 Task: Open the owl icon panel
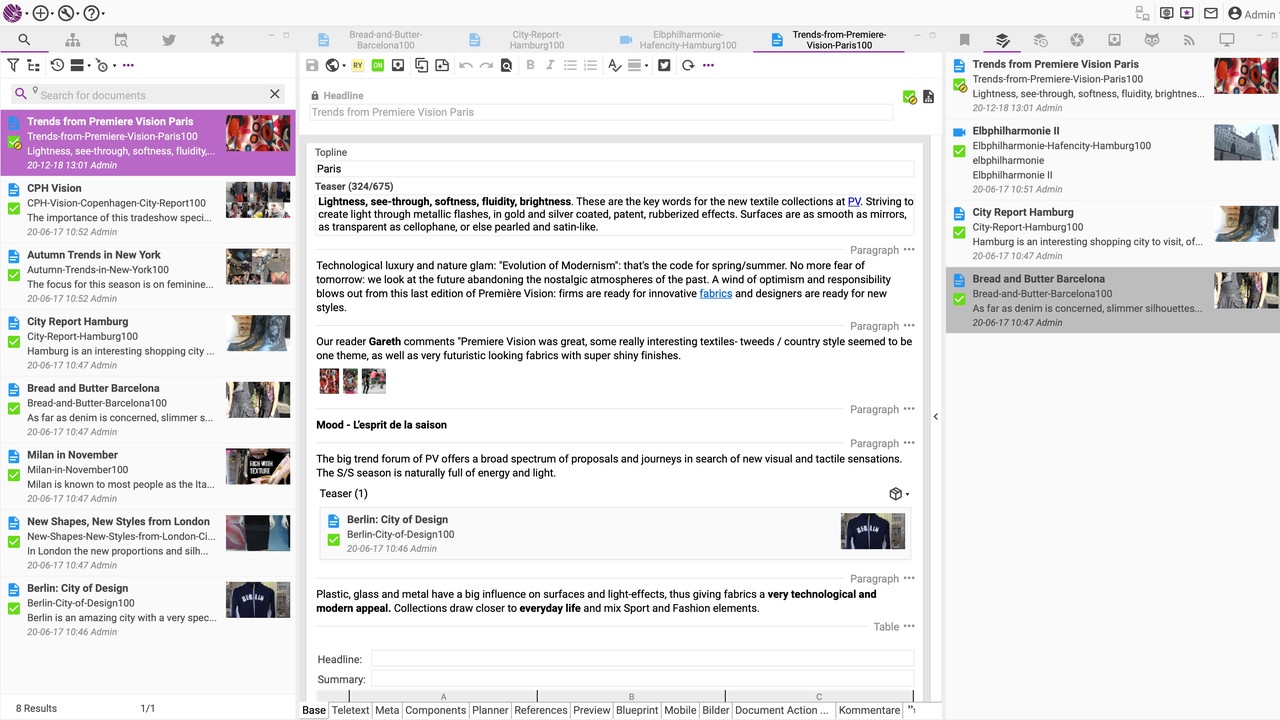1152,40
